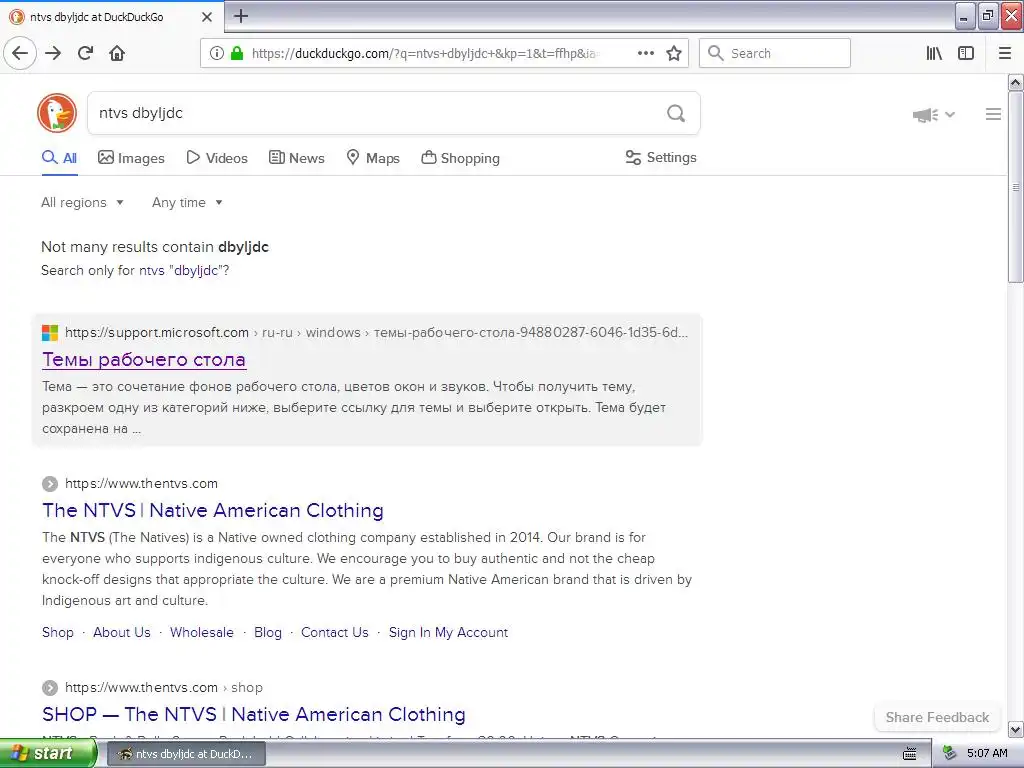Switch to the Maps tab
Viewport: 1024px width, 768px height.
(372, 158)
